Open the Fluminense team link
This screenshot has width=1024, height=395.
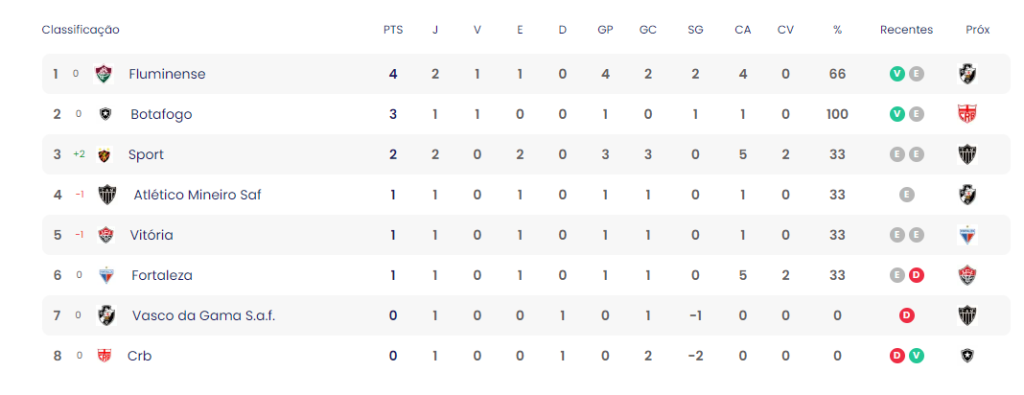click(x=167, y=74)
